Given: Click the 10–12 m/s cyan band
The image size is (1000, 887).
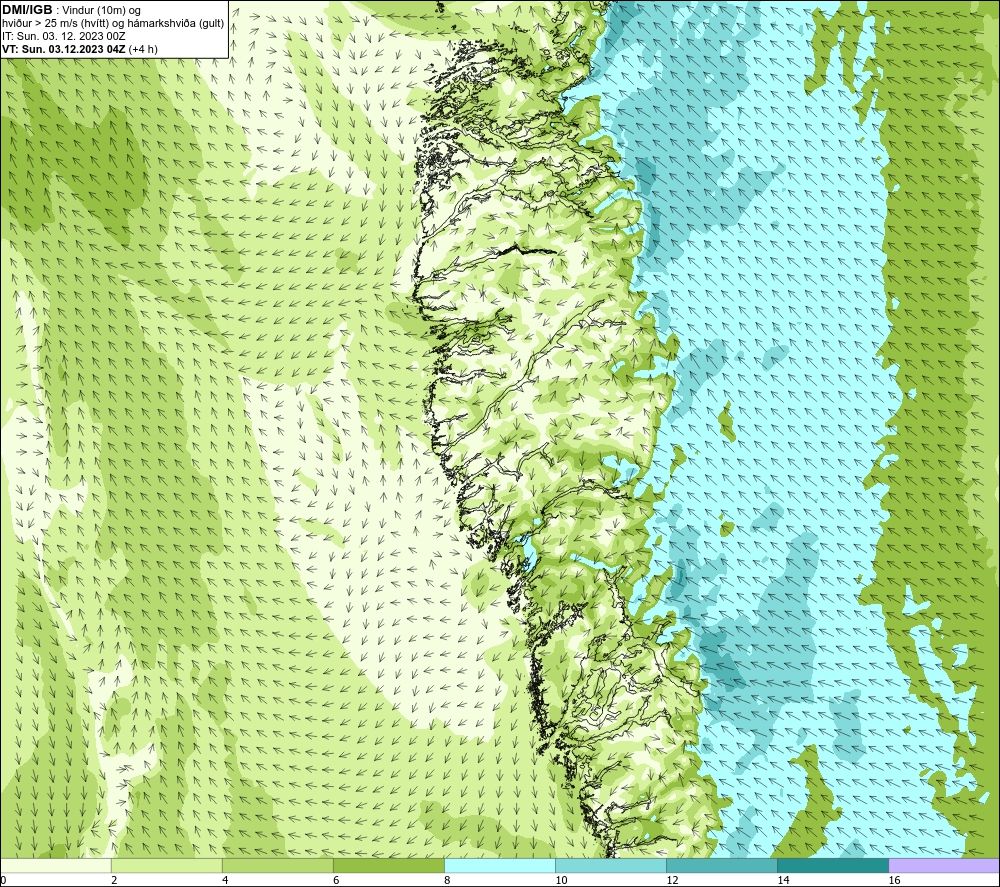Looking at the screenshot, I should (611, 865).
